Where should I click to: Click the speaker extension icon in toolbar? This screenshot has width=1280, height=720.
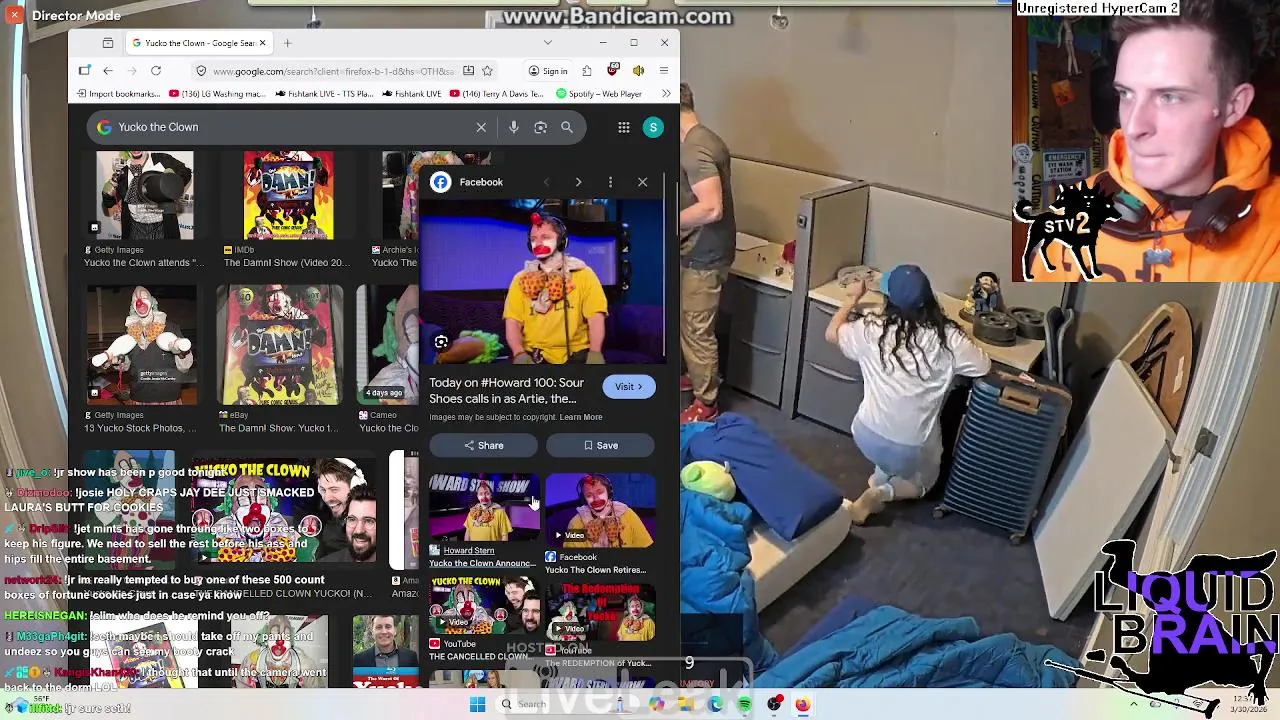pos(638,71)
